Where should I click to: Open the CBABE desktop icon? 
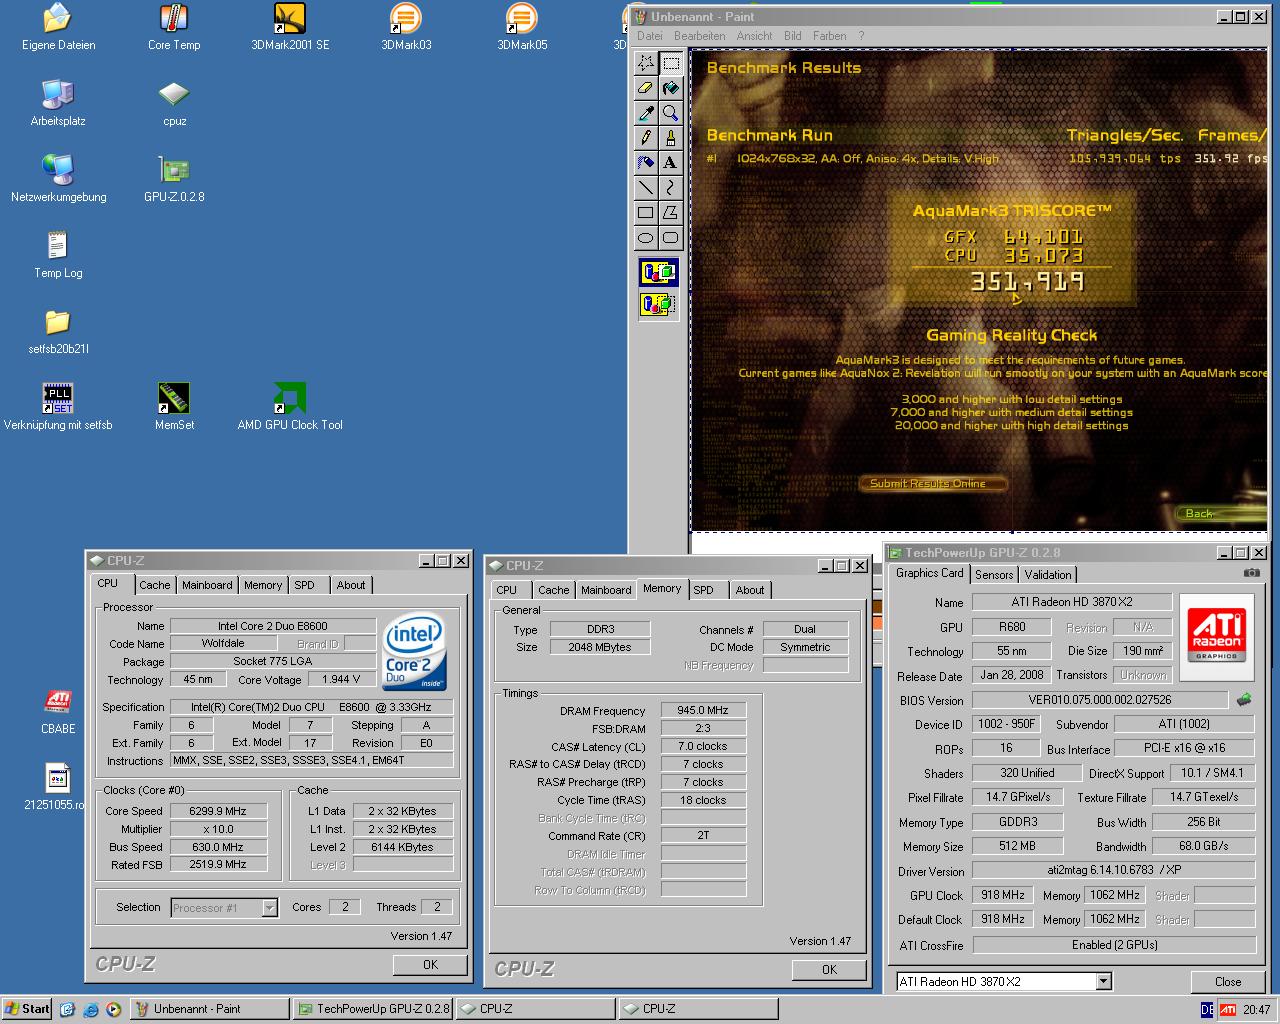pyautogui.click(x=58, y=711)
